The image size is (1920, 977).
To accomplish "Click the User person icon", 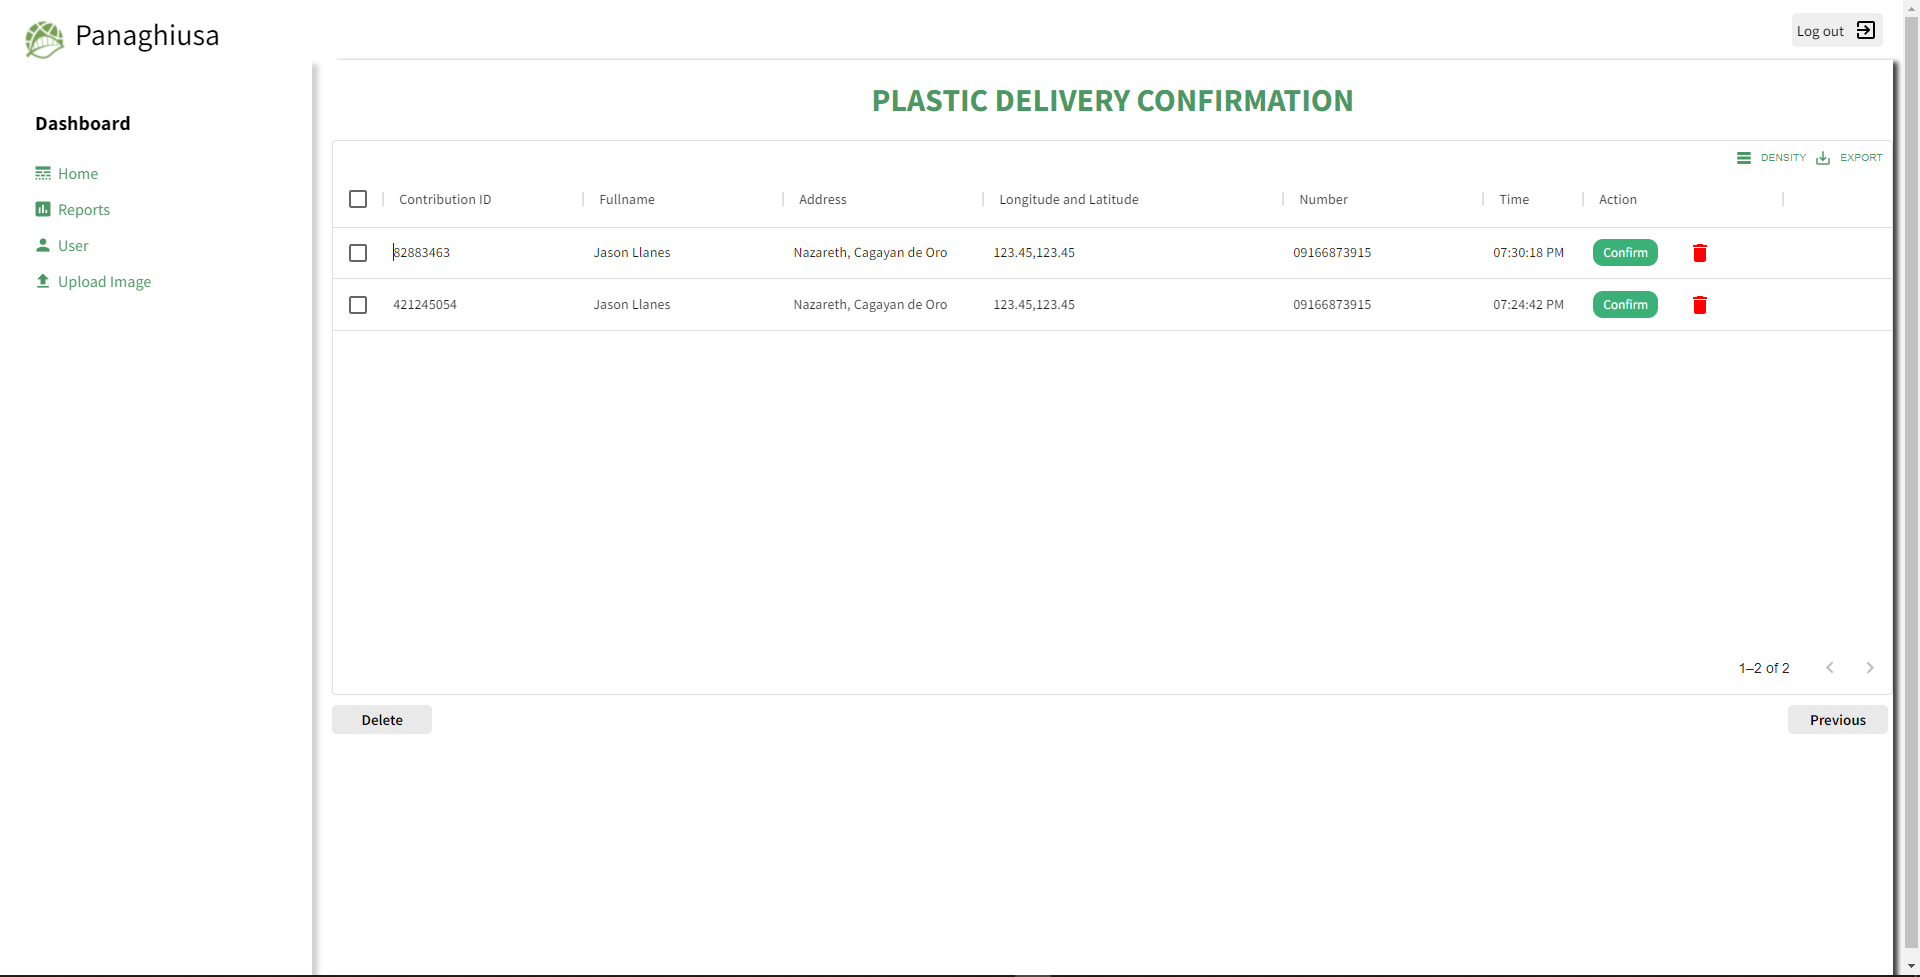I will (x=43, y=245).
